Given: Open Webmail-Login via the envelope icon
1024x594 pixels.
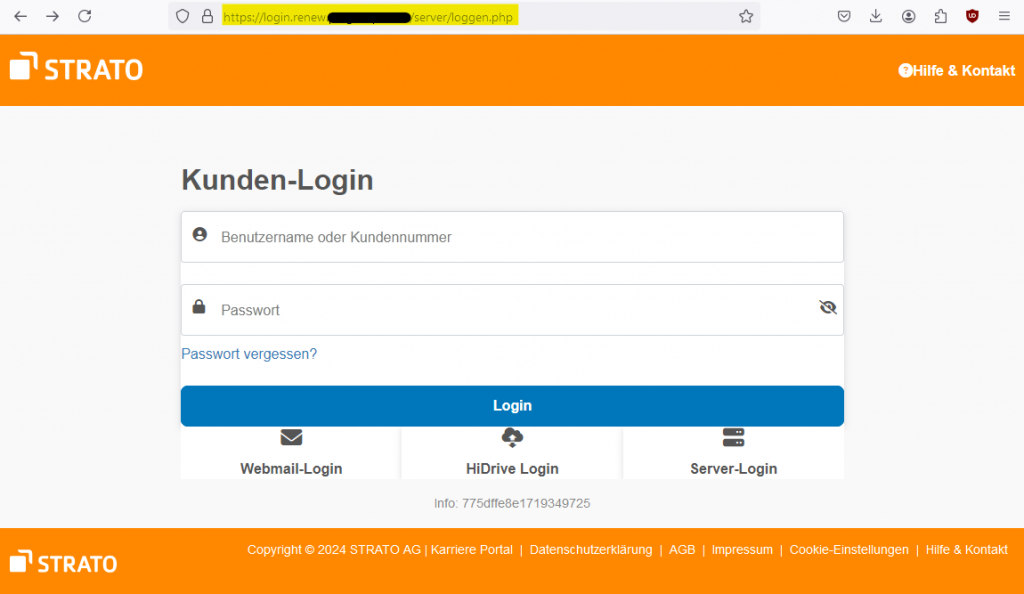Looking at the screenshot, I should click(x=290, y=437).
